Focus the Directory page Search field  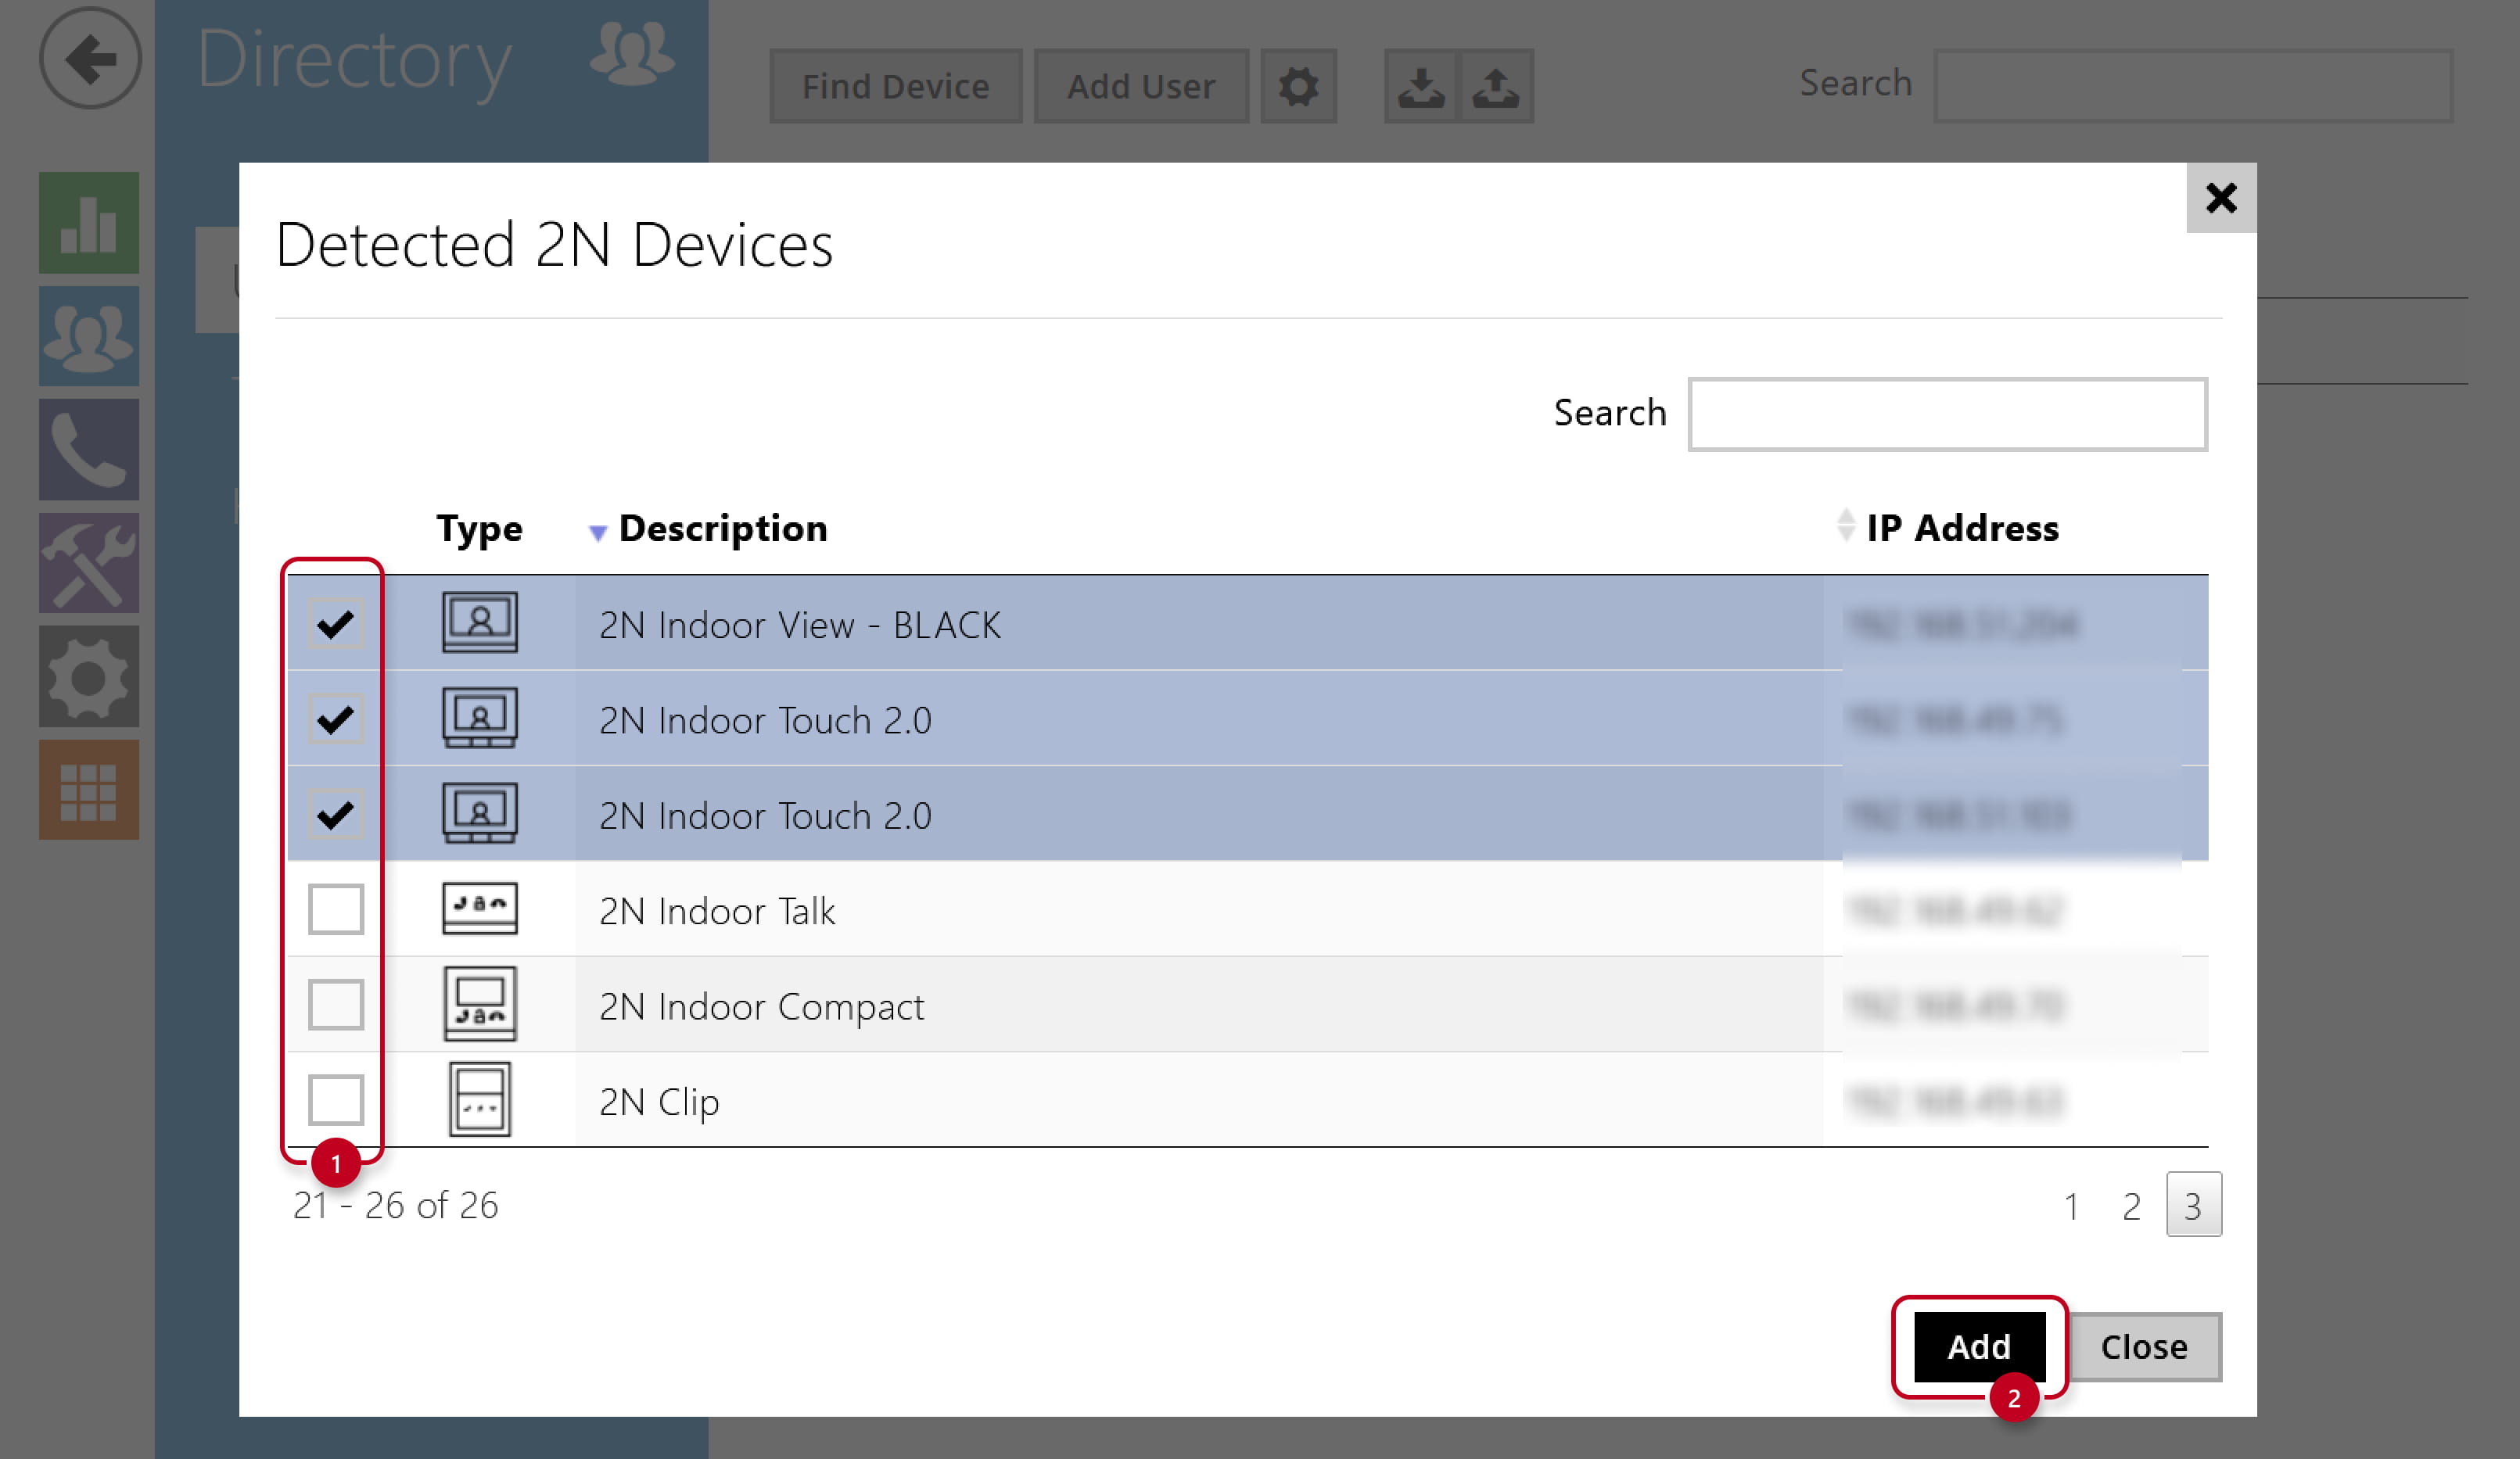coord(2192,86)
